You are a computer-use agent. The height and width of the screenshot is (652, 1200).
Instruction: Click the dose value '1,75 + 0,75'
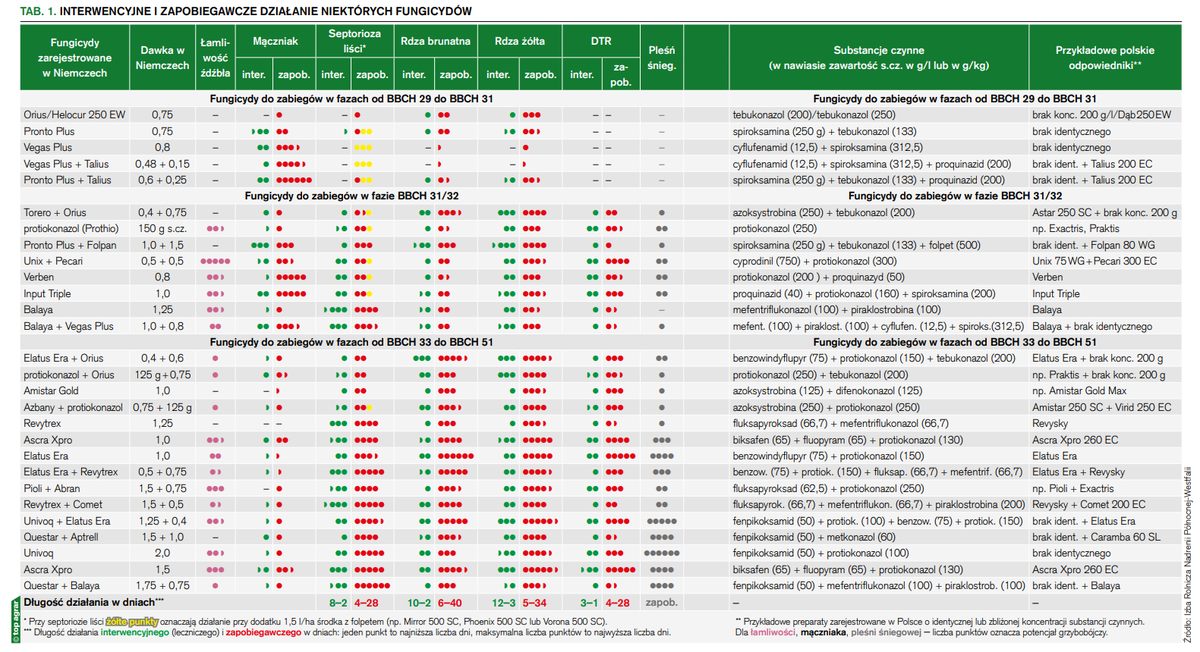162,585
